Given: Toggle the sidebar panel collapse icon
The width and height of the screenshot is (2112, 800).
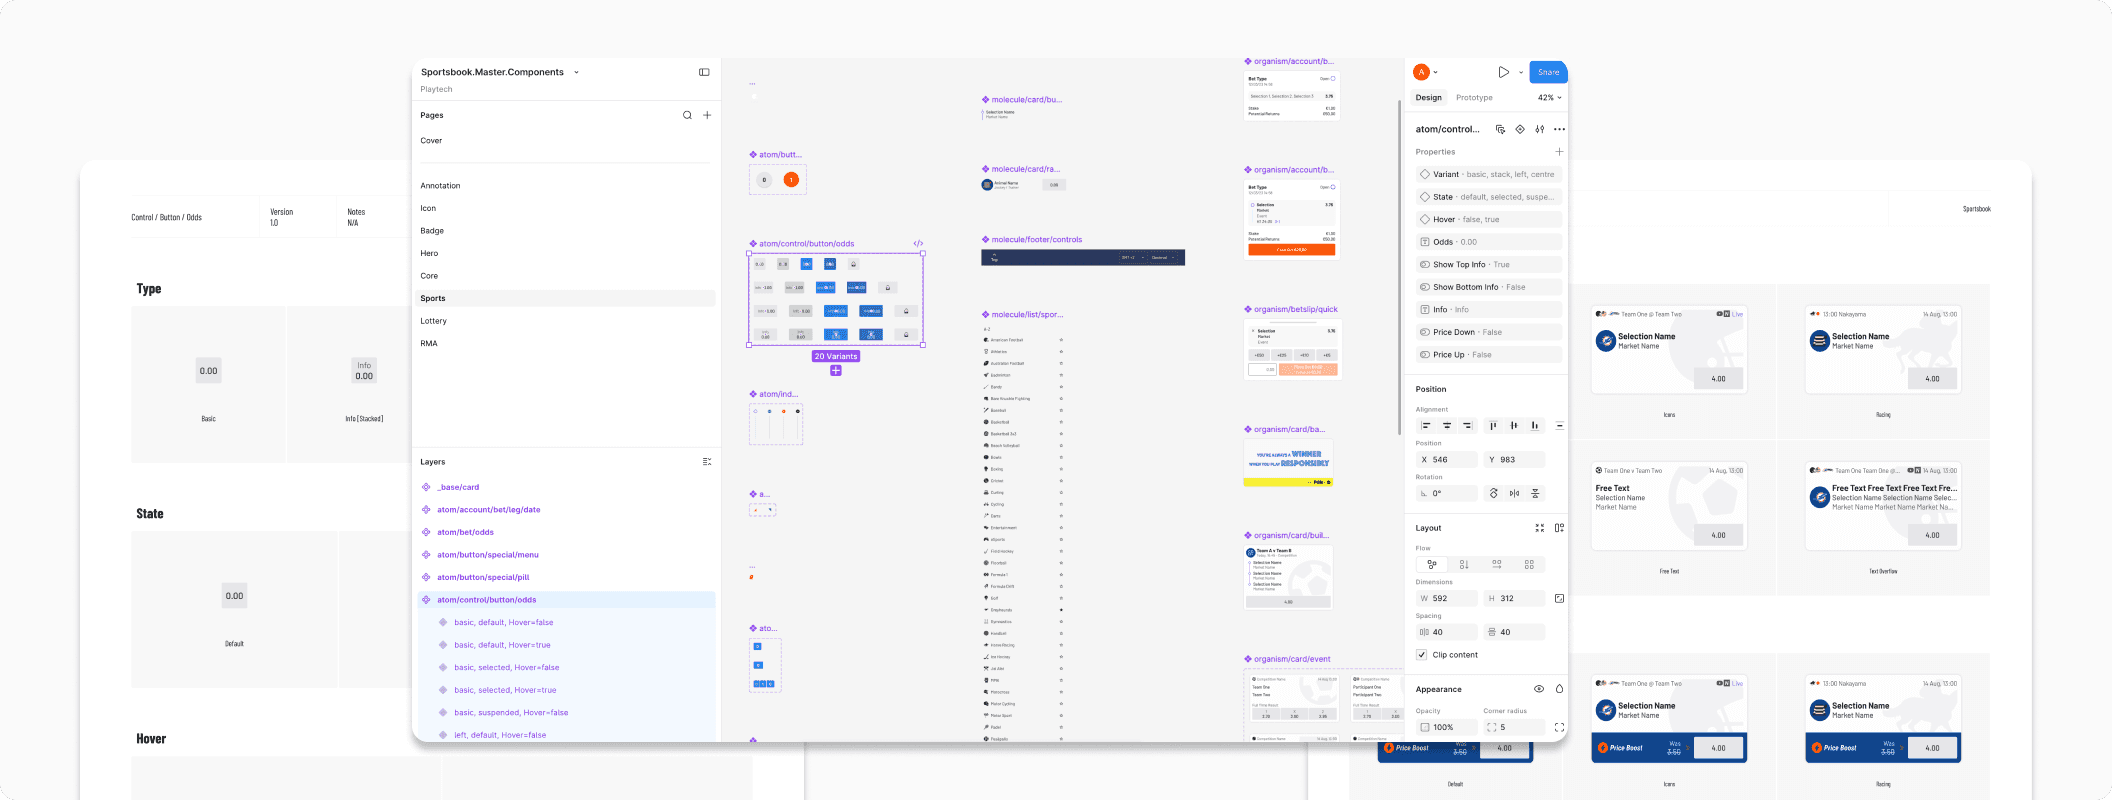Looking at the screenshot, I should (x=704, y=72).
